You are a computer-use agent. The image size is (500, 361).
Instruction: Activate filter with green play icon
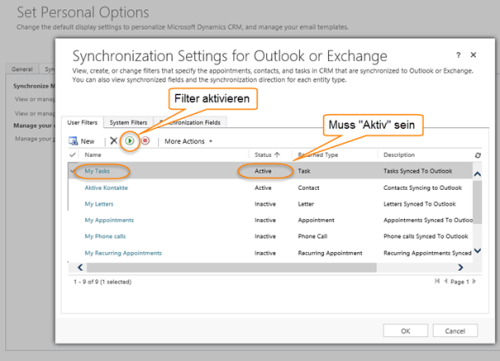pos(130,141)
